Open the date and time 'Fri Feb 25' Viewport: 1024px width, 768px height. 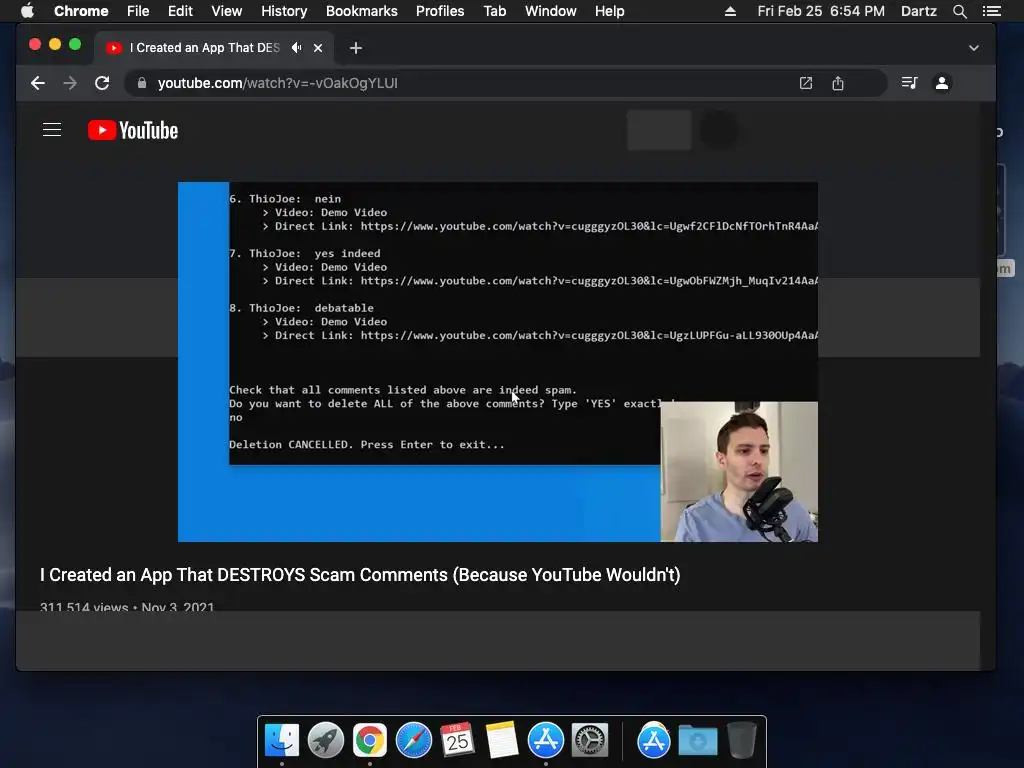coord(821,11)
